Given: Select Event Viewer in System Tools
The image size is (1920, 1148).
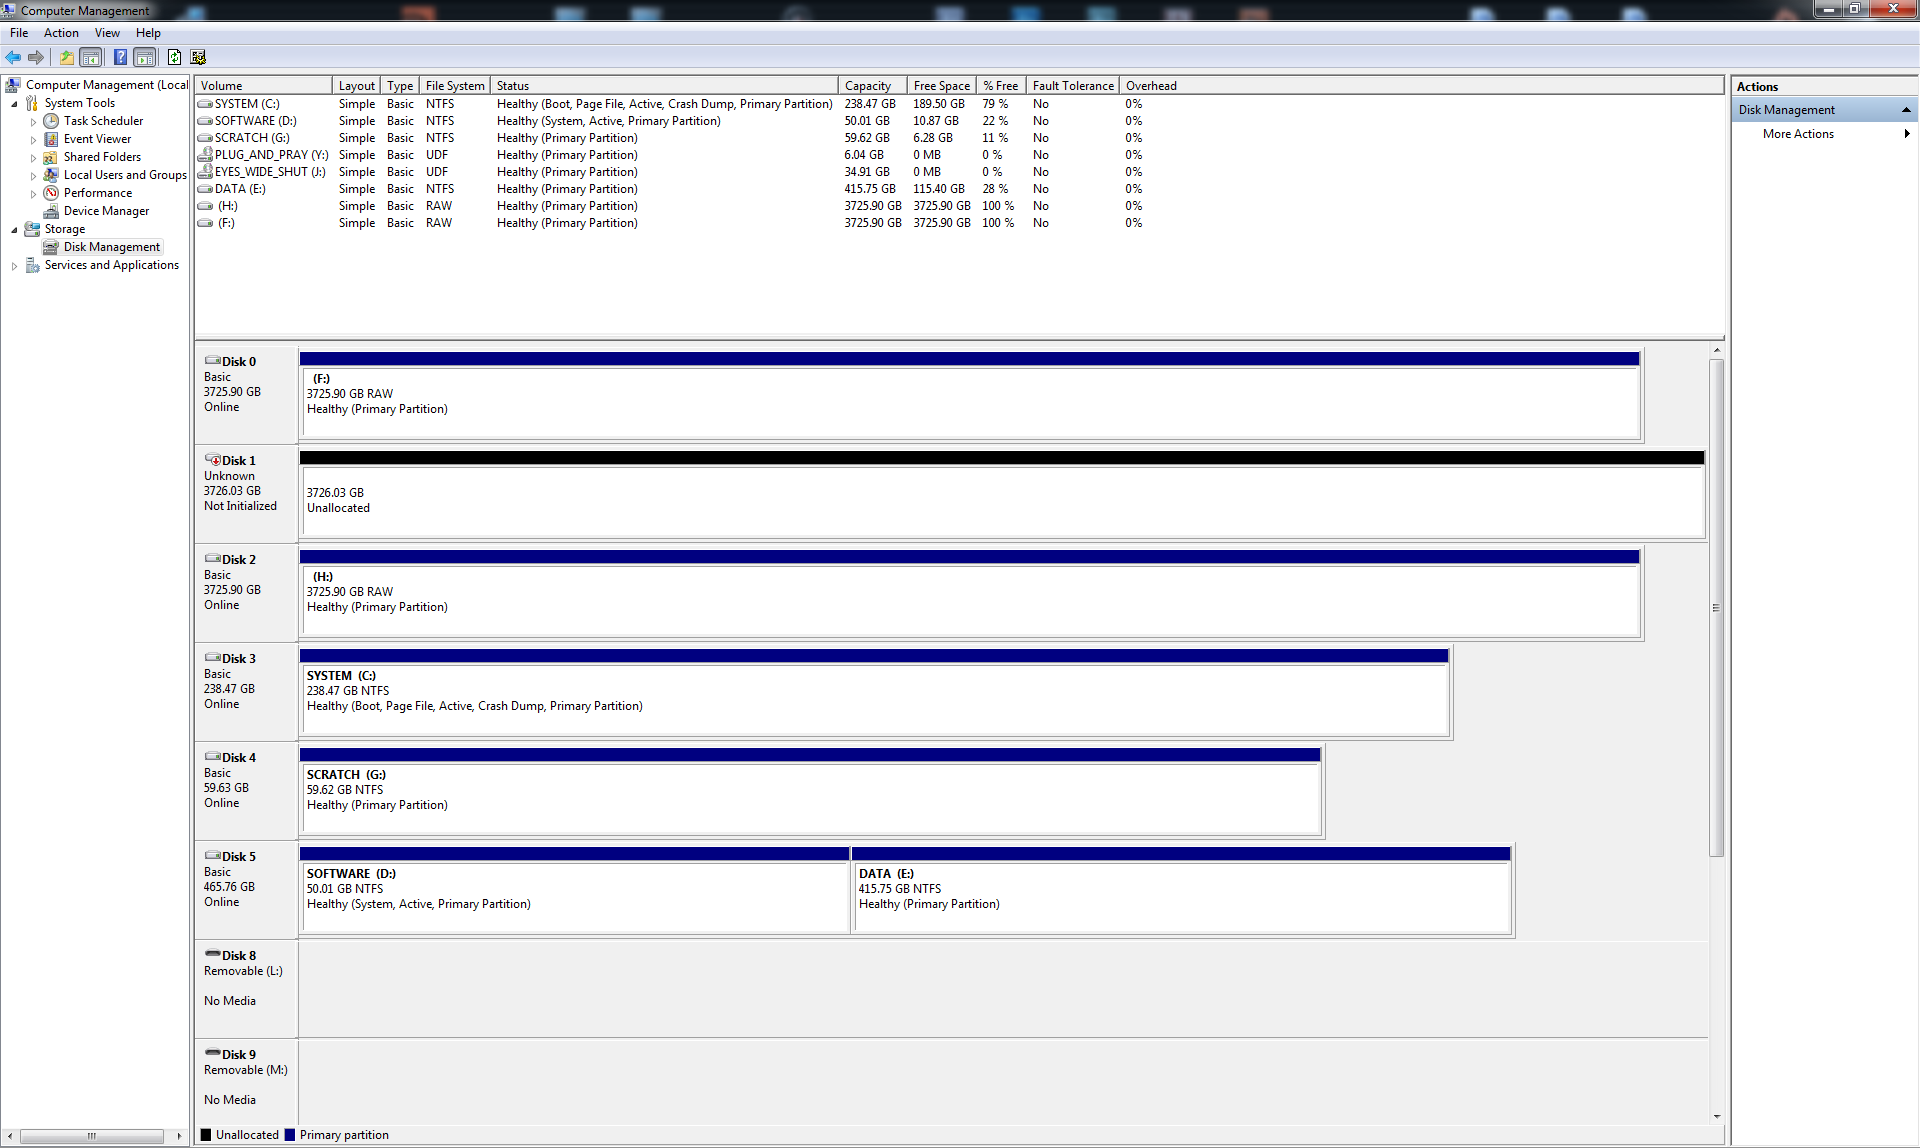Looking at the screenshot, I should point(97,139).
